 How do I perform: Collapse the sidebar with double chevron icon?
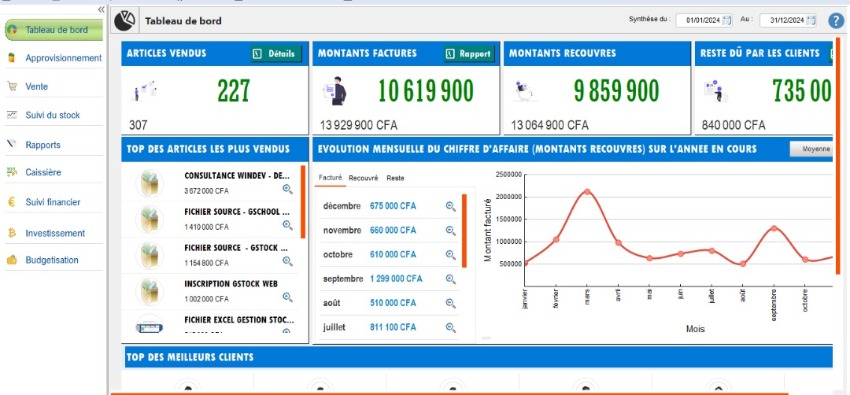point(101,9)
